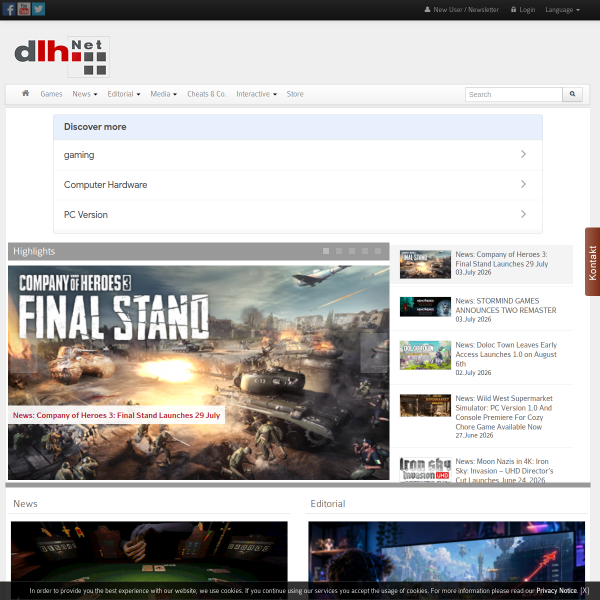The width and height of the screenshot is (600, 600).
Task: Click the home icon in navigation bar
Action: point(26,93)
